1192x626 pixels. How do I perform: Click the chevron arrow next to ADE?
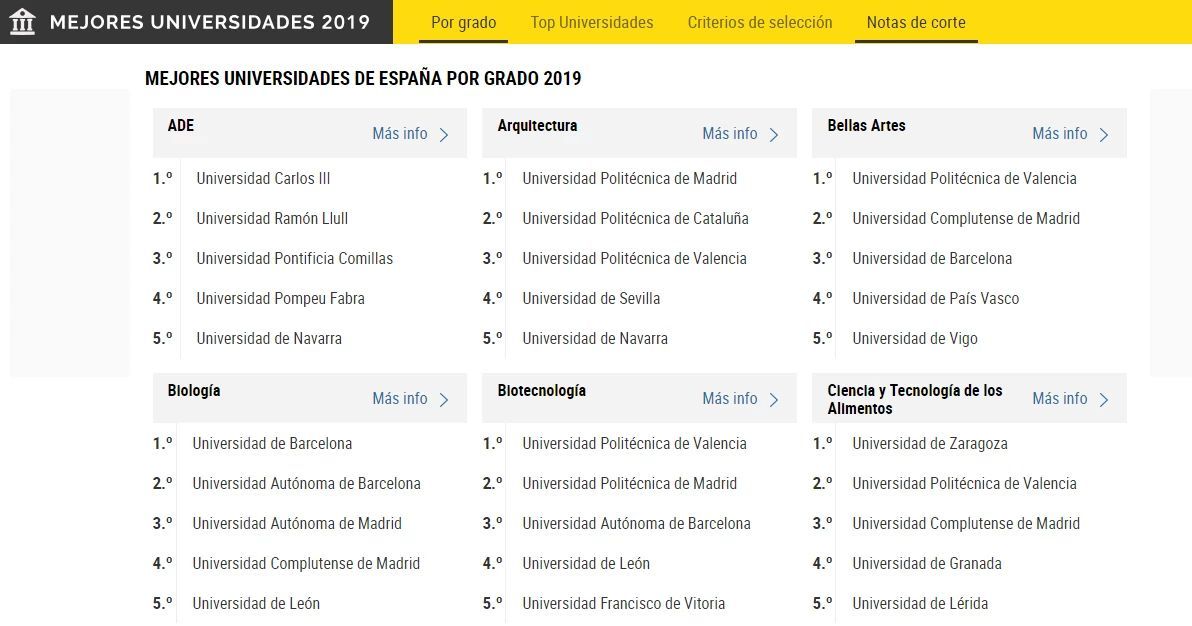pyautogui.click(x=444, y=135)
